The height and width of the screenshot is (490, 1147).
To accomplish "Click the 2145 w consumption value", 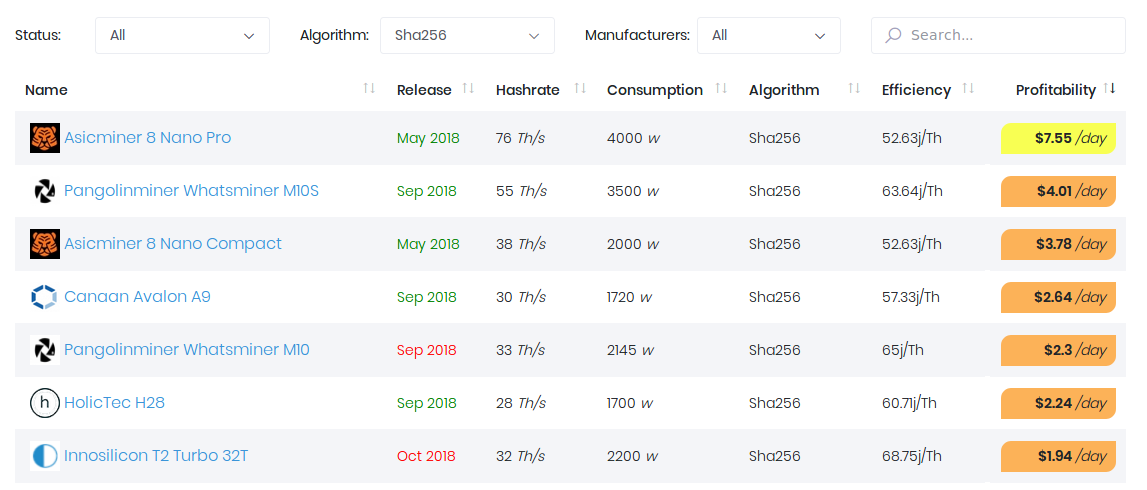I will click(x=631, y=350).
